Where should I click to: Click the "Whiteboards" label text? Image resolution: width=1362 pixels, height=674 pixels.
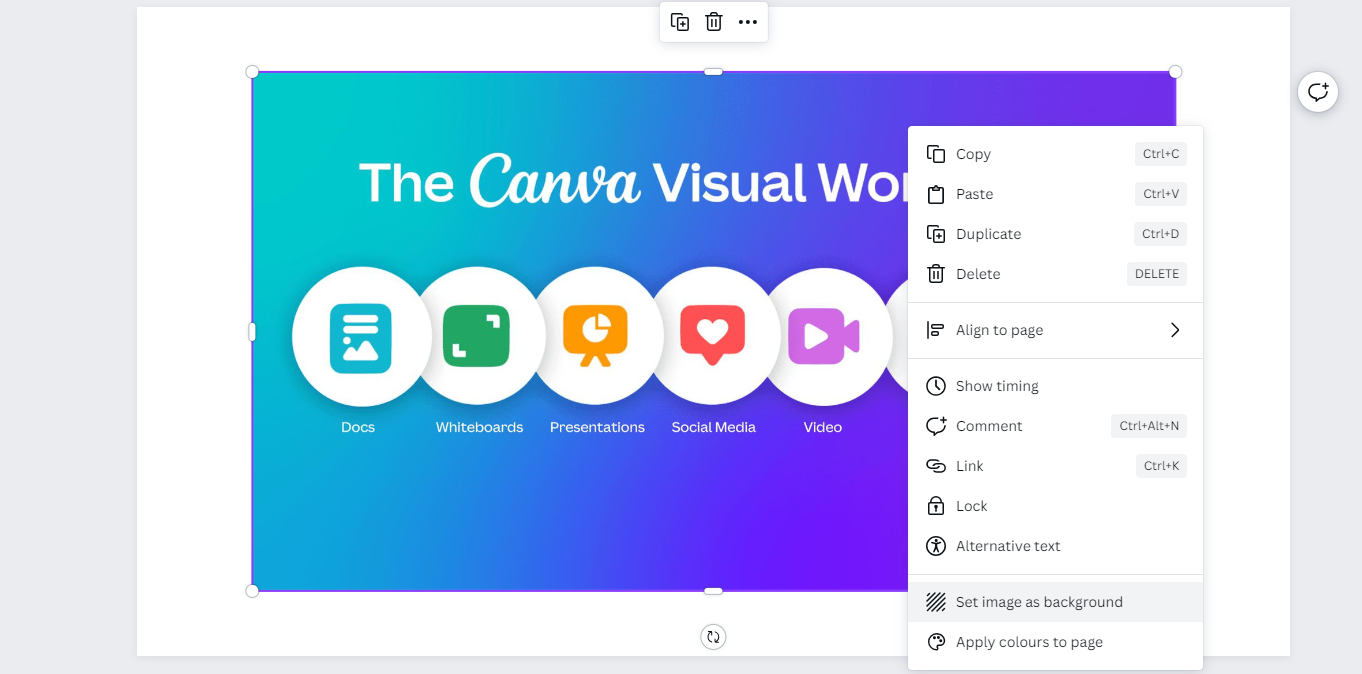point(479,427)
